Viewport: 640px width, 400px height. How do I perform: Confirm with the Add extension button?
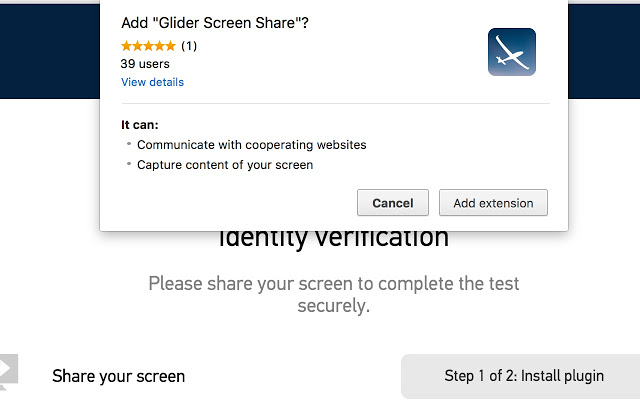[x=493, y=203]
